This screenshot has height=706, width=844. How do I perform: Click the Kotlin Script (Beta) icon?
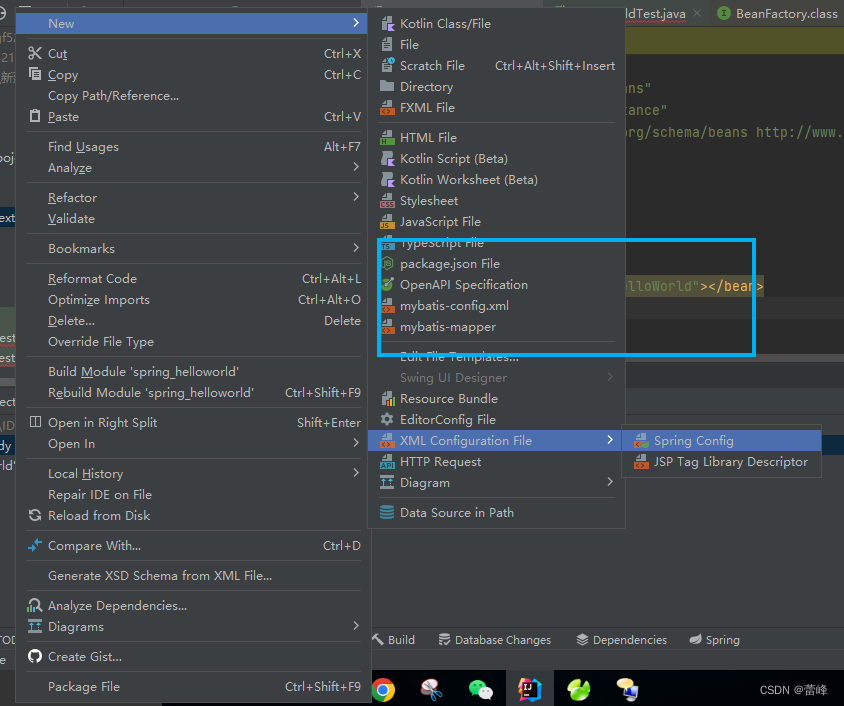387,159
